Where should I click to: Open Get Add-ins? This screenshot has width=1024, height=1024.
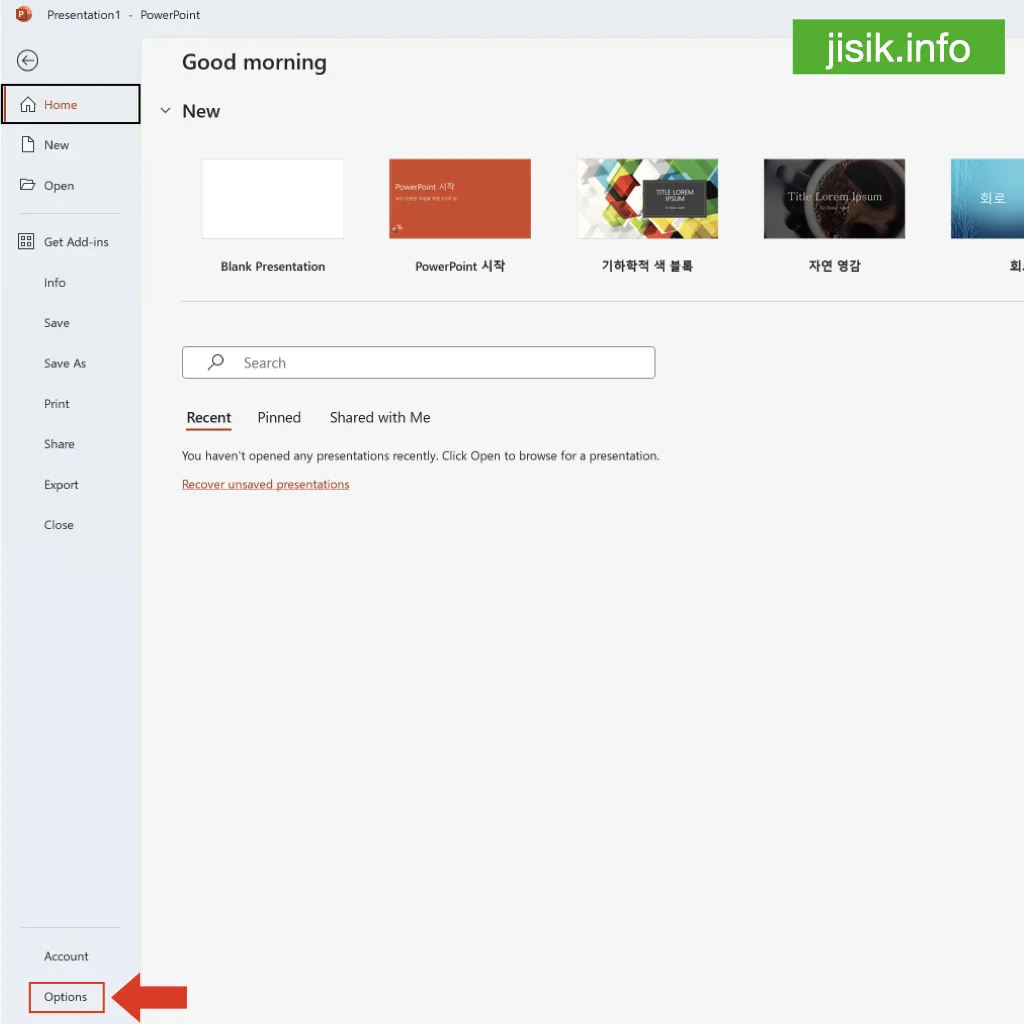71,242
